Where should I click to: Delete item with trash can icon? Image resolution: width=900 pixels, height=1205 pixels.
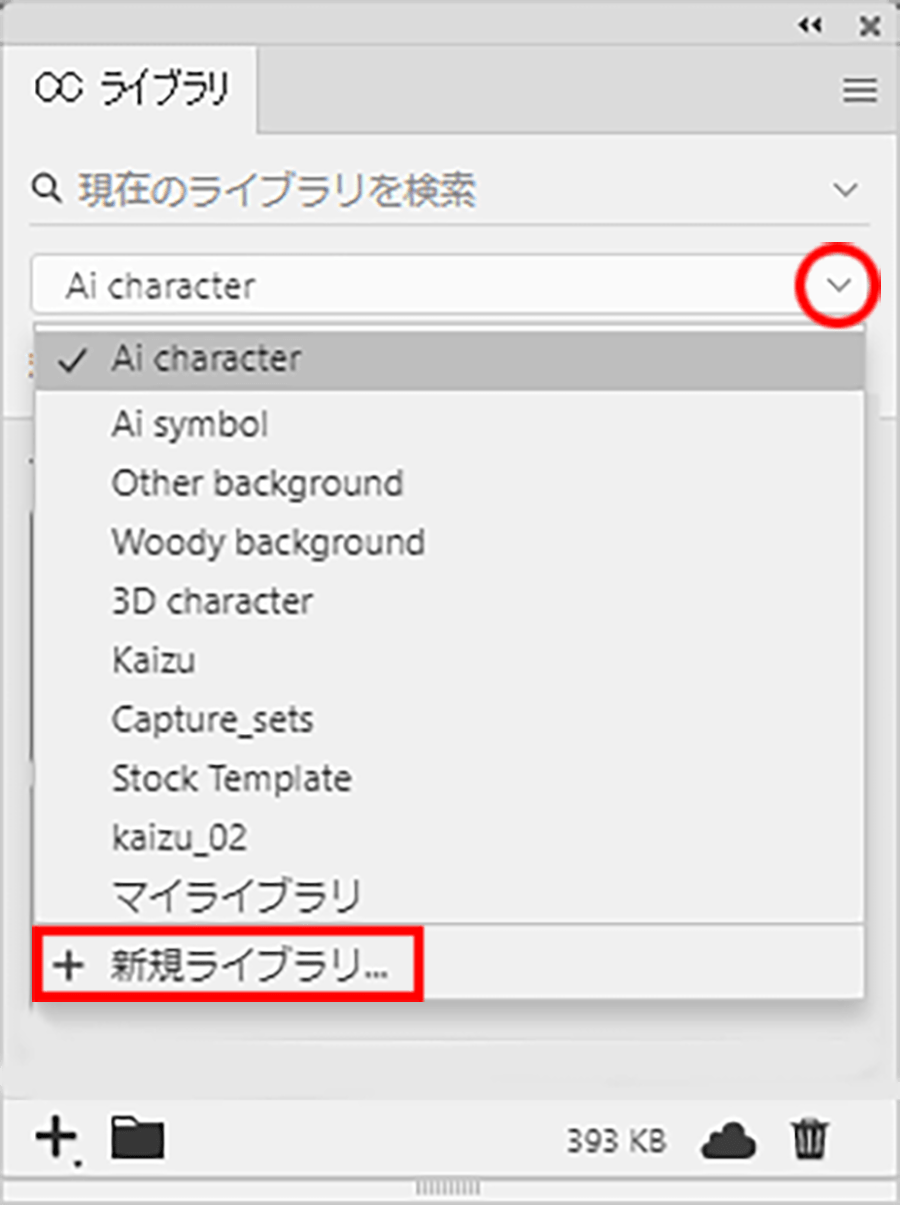click(809, 1139)
